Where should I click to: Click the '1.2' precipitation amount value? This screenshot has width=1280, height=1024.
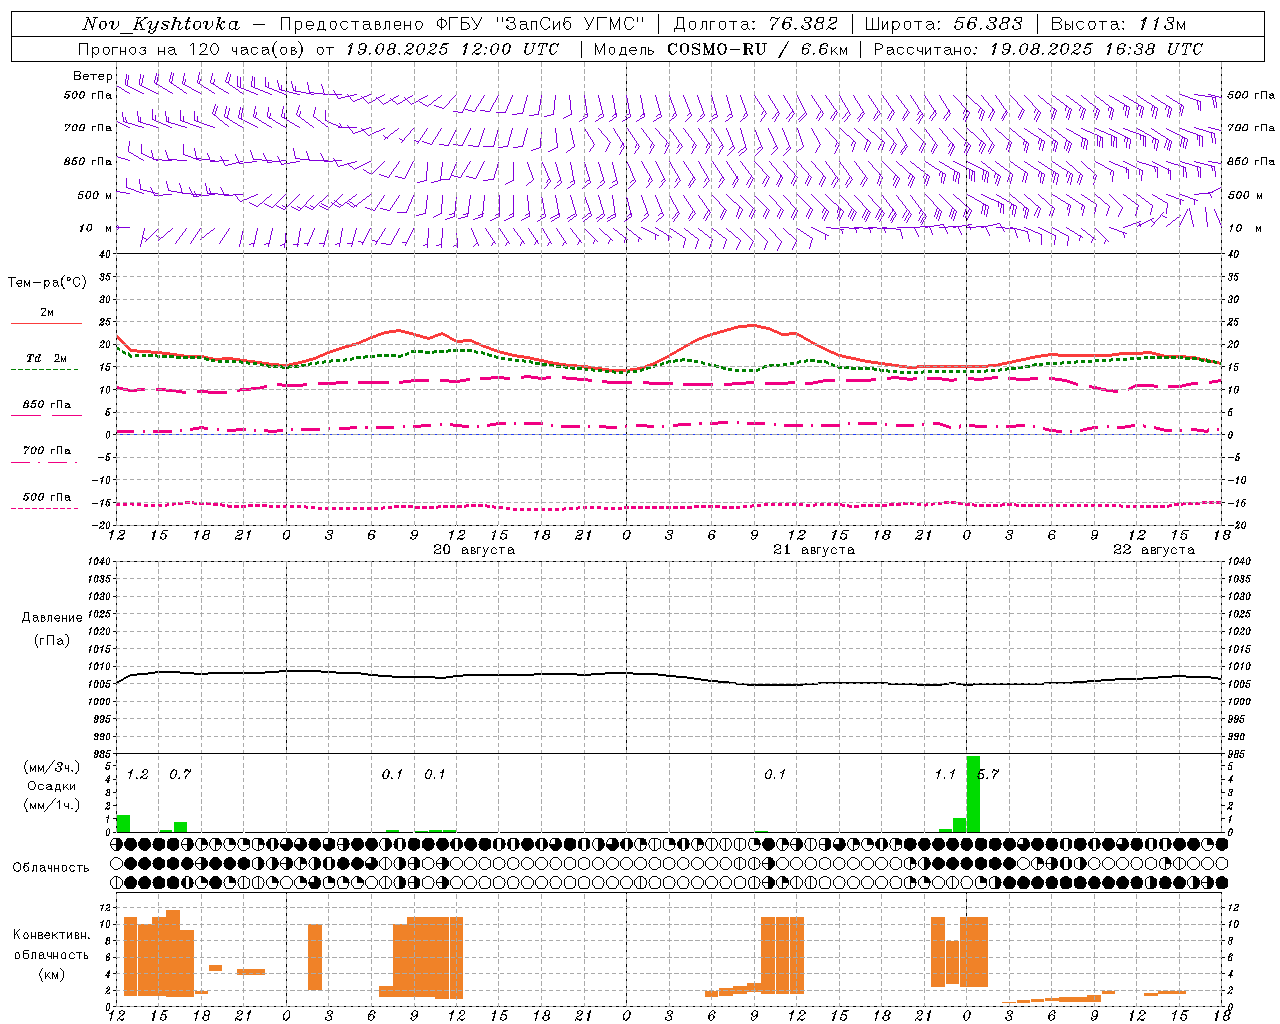[138, 774]
